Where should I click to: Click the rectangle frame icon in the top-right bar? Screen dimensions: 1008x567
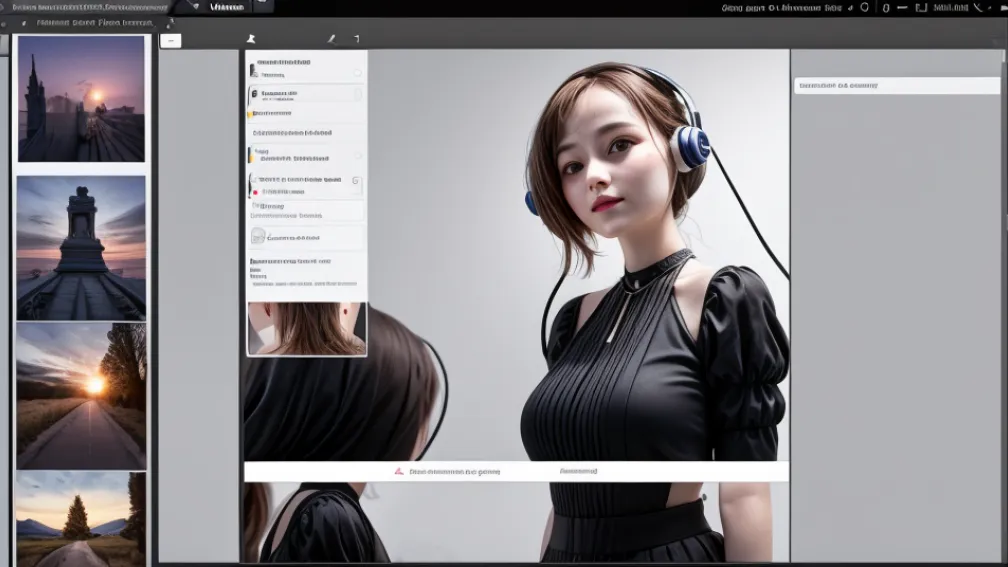click(x=921, y=7)
